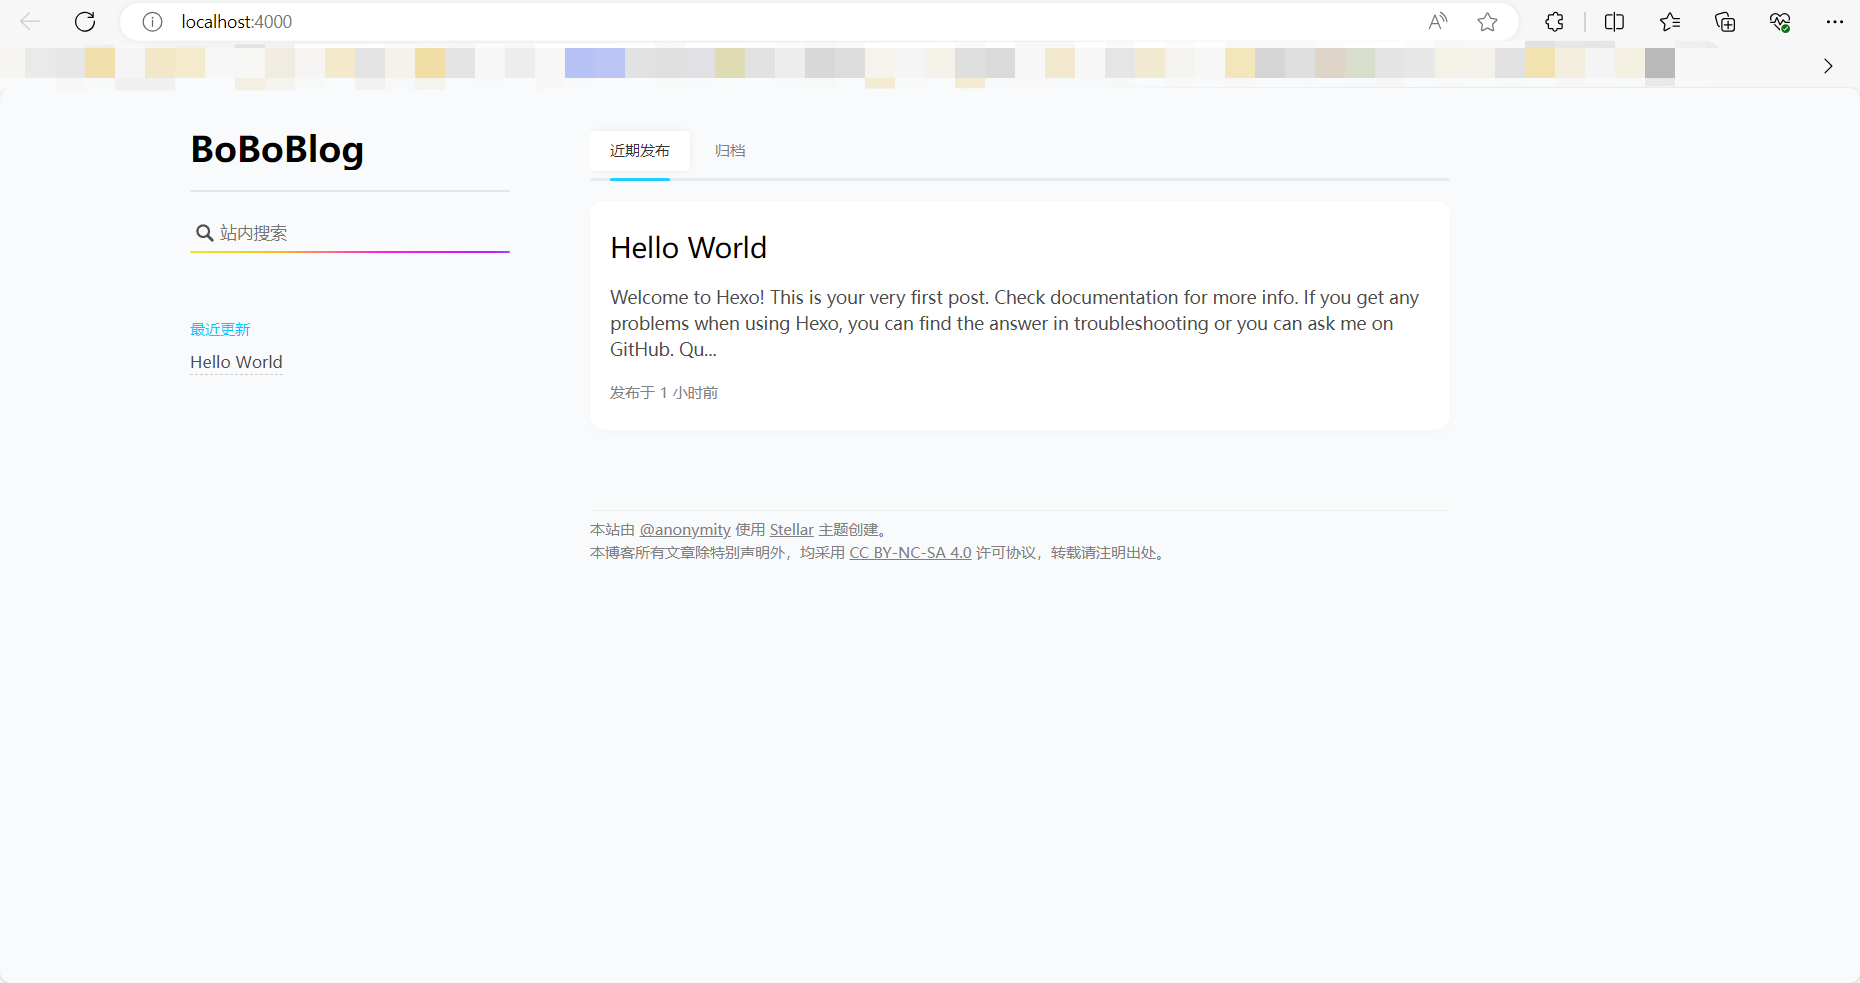
Task: Open Hello World in the sidebar recent list
Action: click(236, 362)
